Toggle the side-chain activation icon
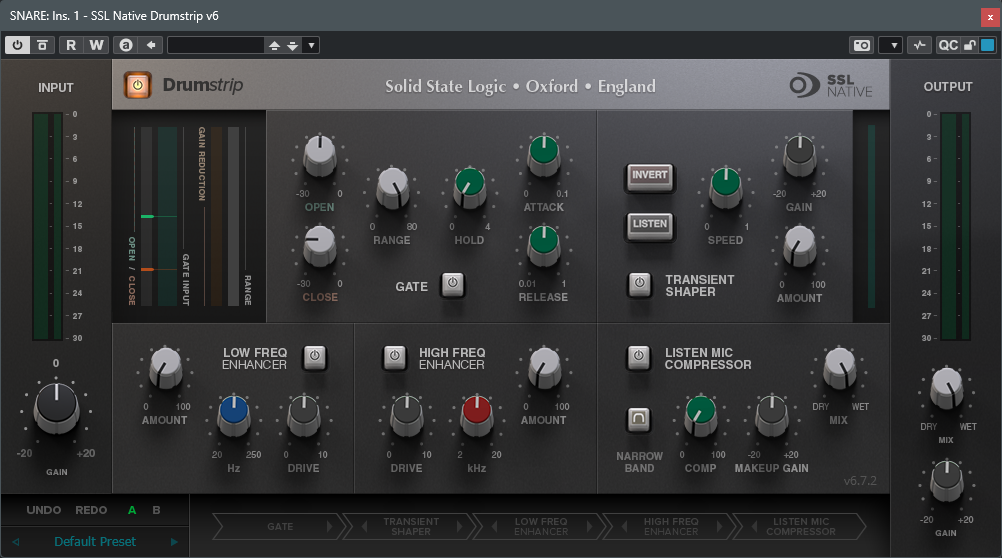 pos(920,45)
